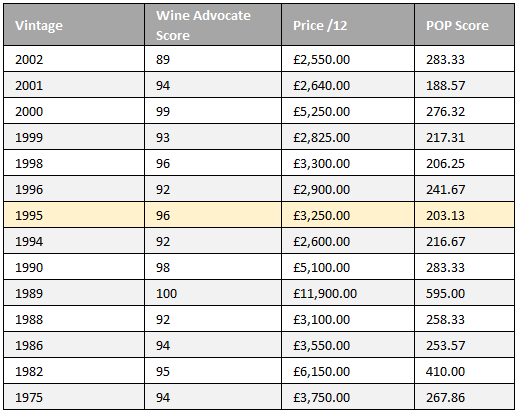Click the Vintage column header
This screenshot has height=415, width=518.
coord(74,25)
